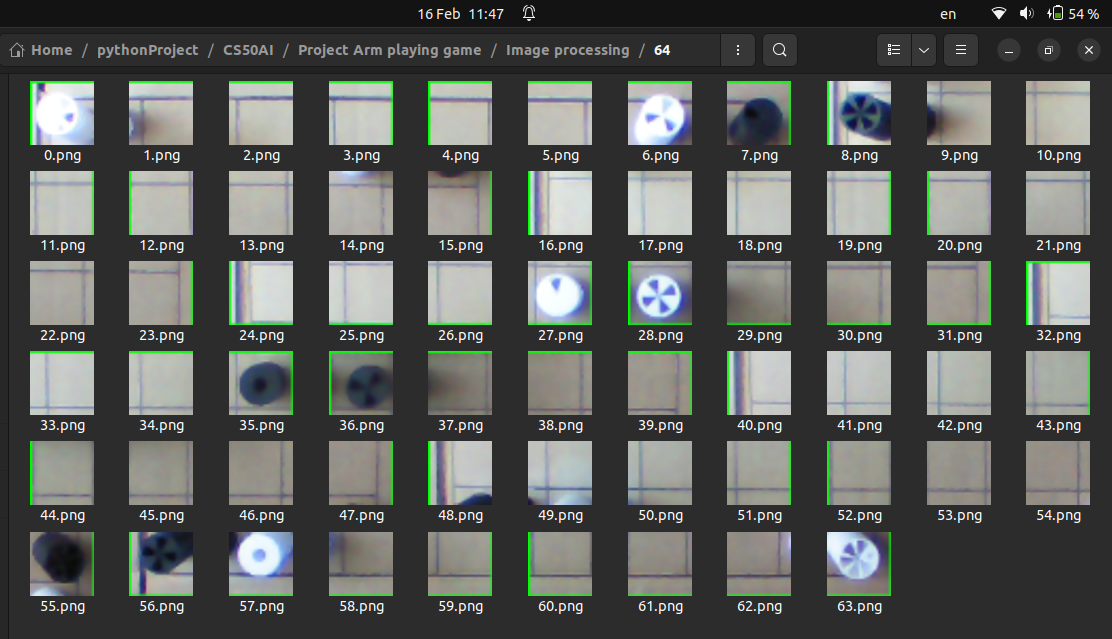The height and width of the screenshot is (639, 1112).
Task: Open the path bar options menu (three dots)
Action: (x=738, y=50)
